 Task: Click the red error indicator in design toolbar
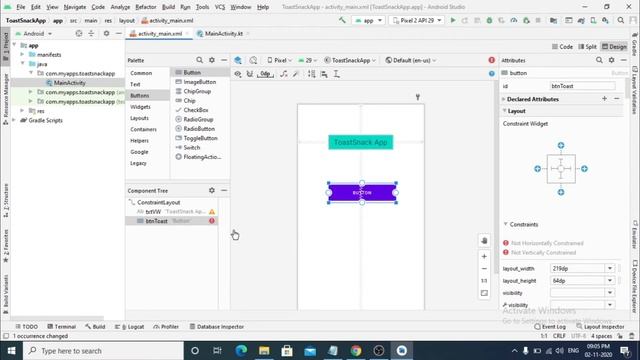[491, 60]
